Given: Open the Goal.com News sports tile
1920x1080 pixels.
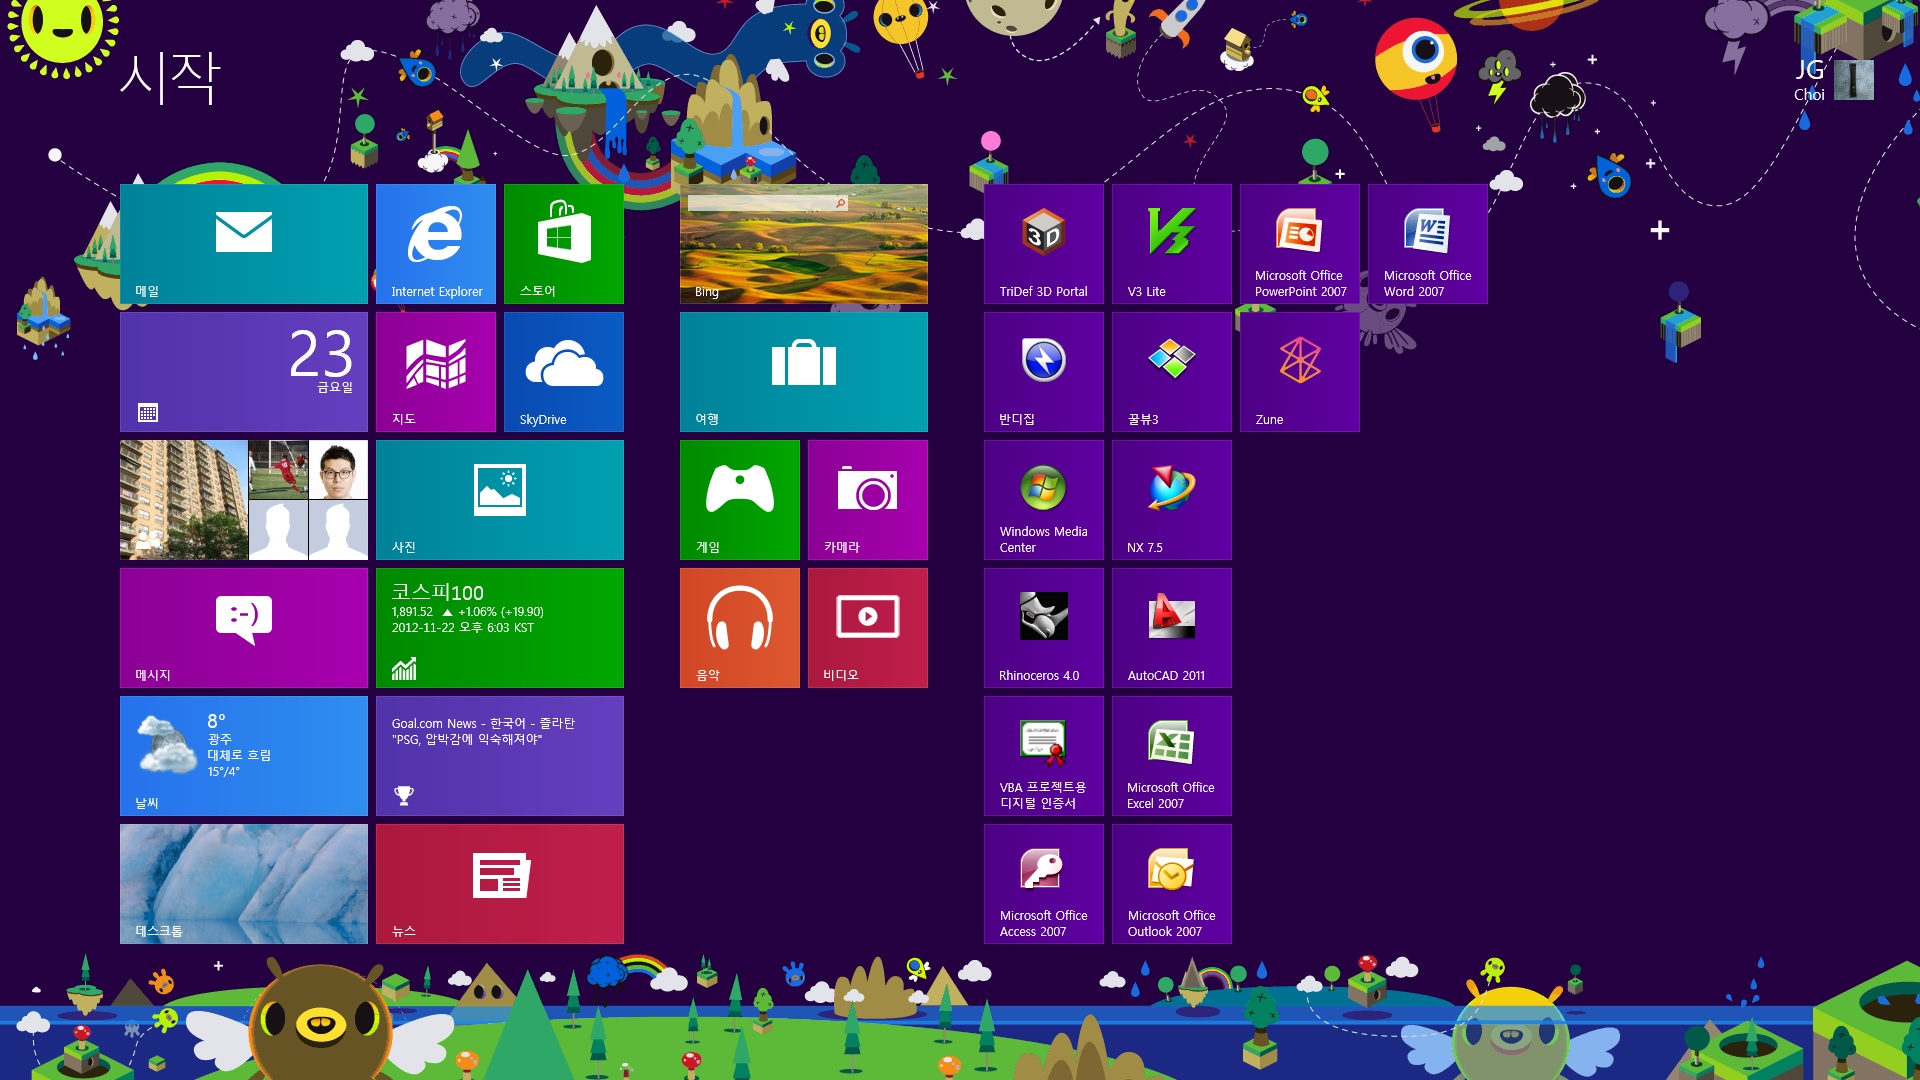Looking at the screenshot, I should tap(500, 756).
